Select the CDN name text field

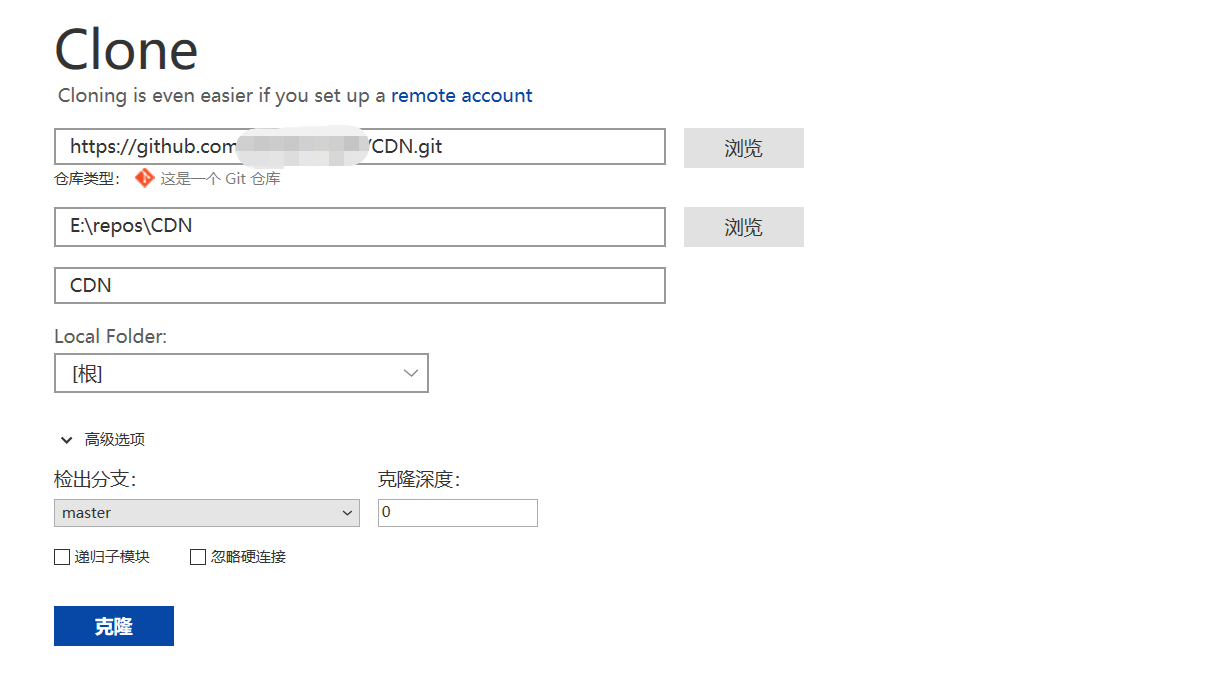point(359,286)
